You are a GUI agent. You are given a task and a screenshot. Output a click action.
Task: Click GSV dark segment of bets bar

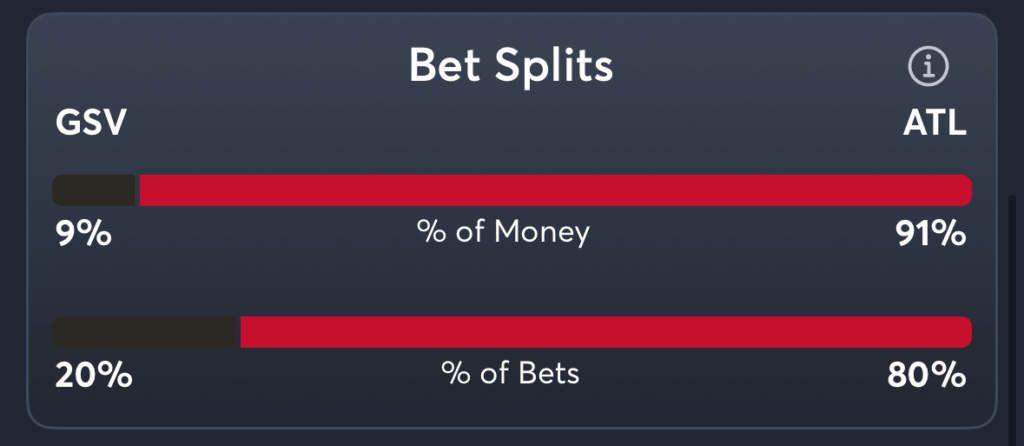[144, 332]
